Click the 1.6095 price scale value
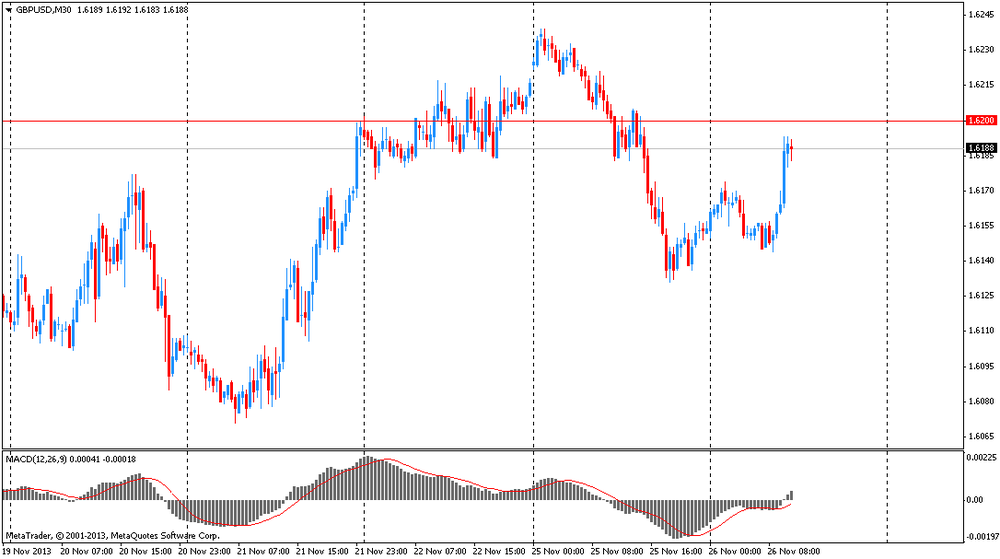This screenshot has width=1000, height=559. coord(981,366)
